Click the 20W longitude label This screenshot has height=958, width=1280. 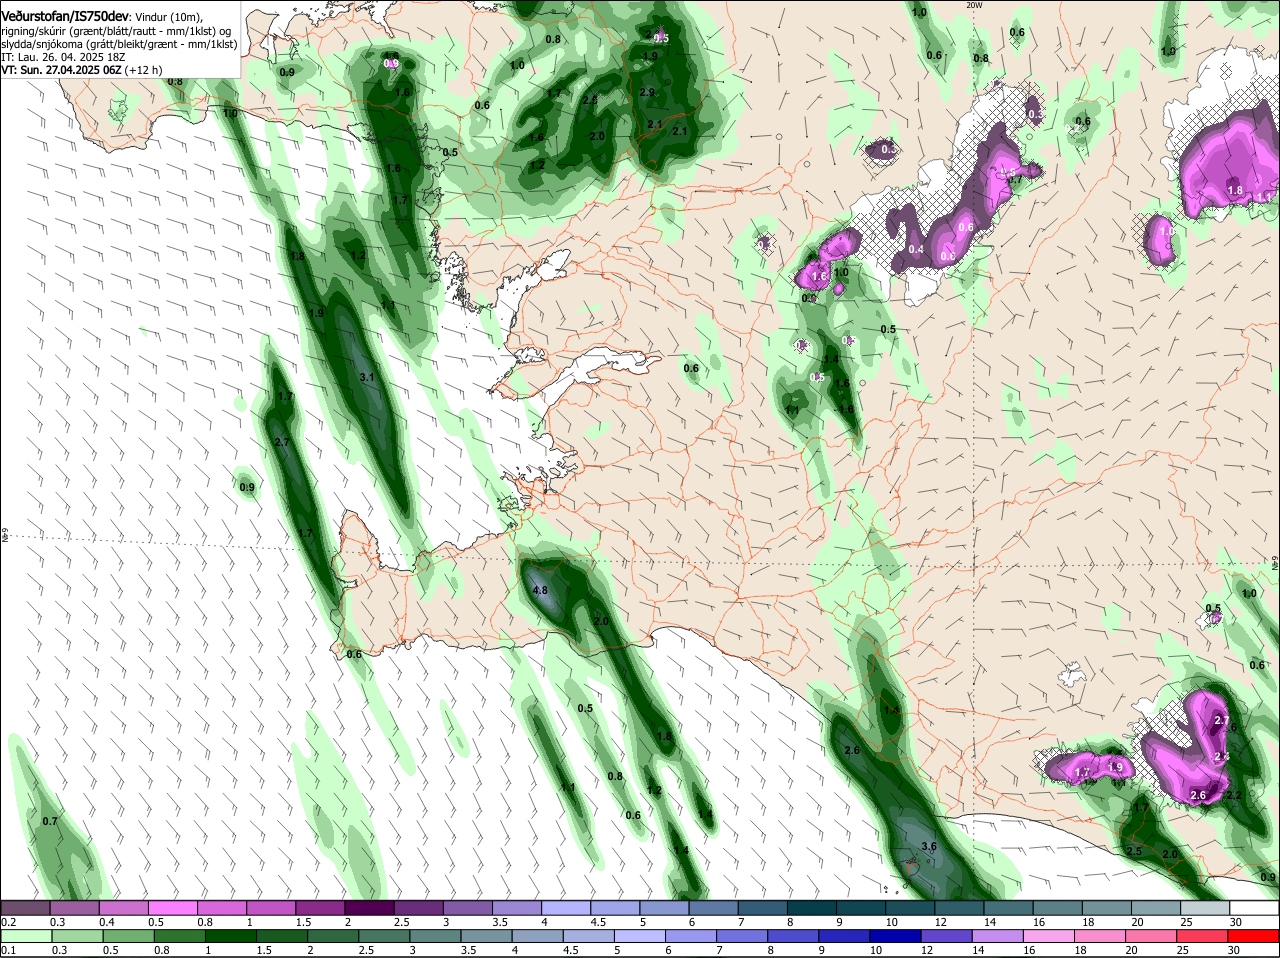click(975, 5)
